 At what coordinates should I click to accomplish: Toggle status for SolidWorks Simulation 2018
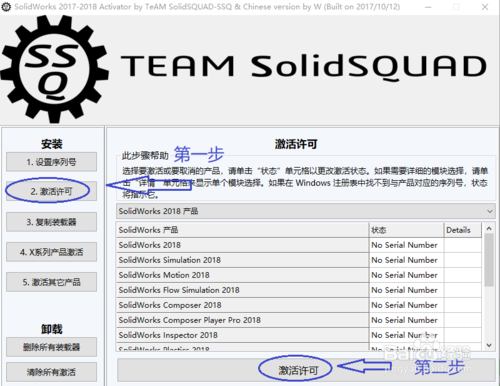pyautogui.click(x=406, y=260)
